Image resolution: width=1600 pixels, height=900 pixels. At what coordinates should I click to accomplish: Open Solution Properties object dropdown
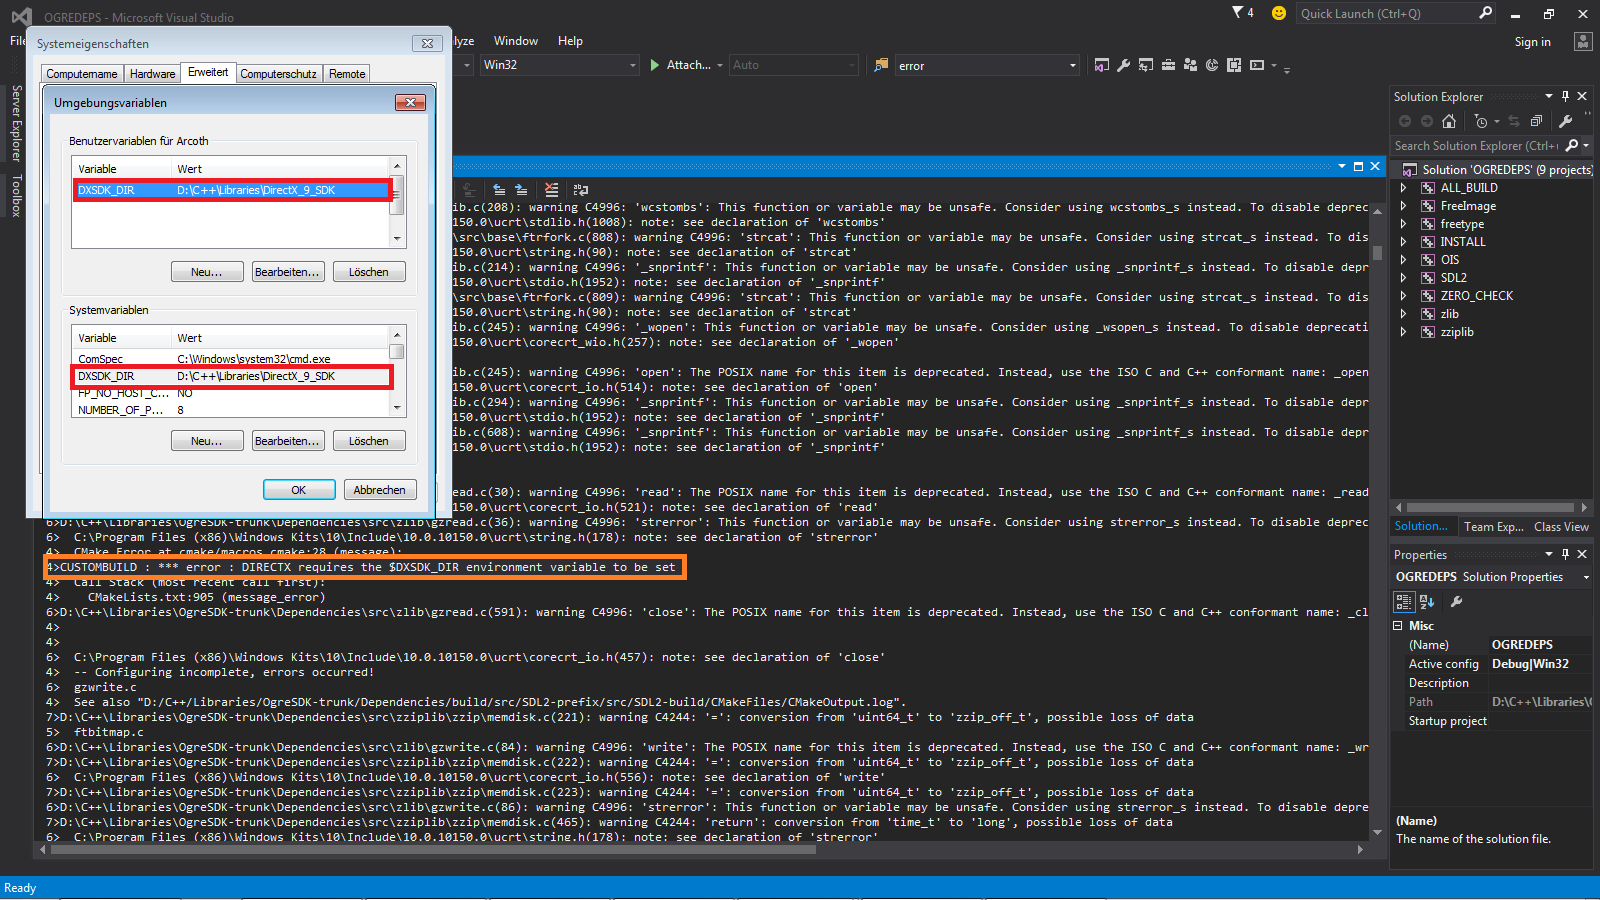pyautogui.click(x=1586, y=577)
